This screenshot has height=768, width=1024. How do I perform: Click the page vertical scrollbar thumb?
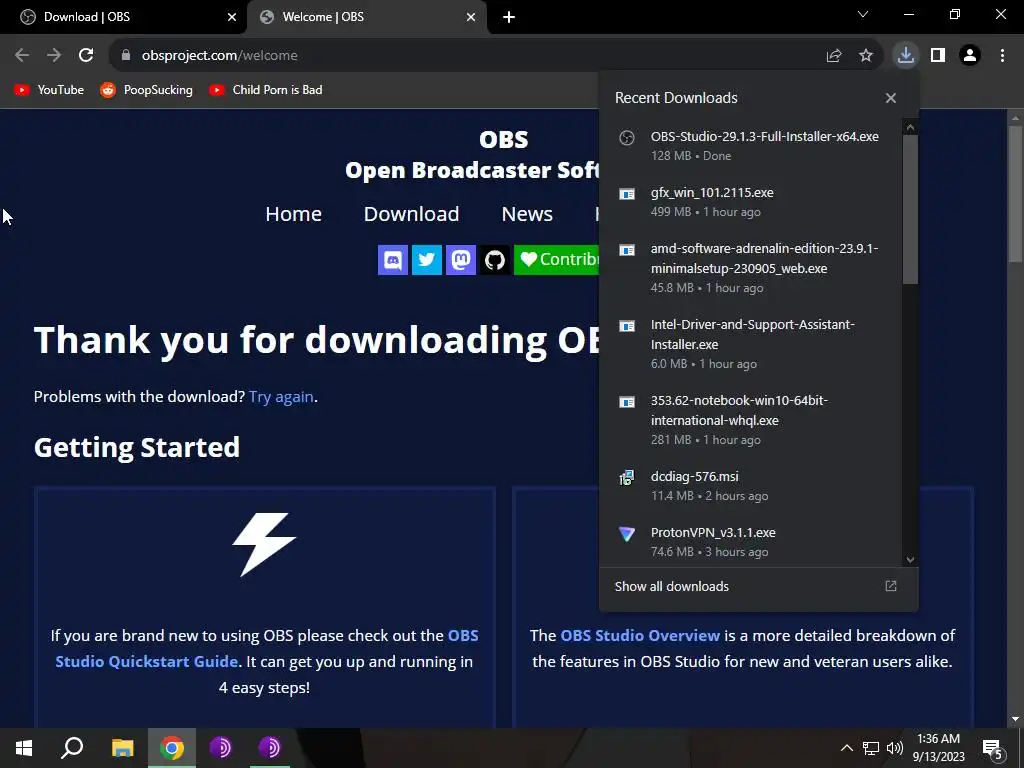[1015, 193]
